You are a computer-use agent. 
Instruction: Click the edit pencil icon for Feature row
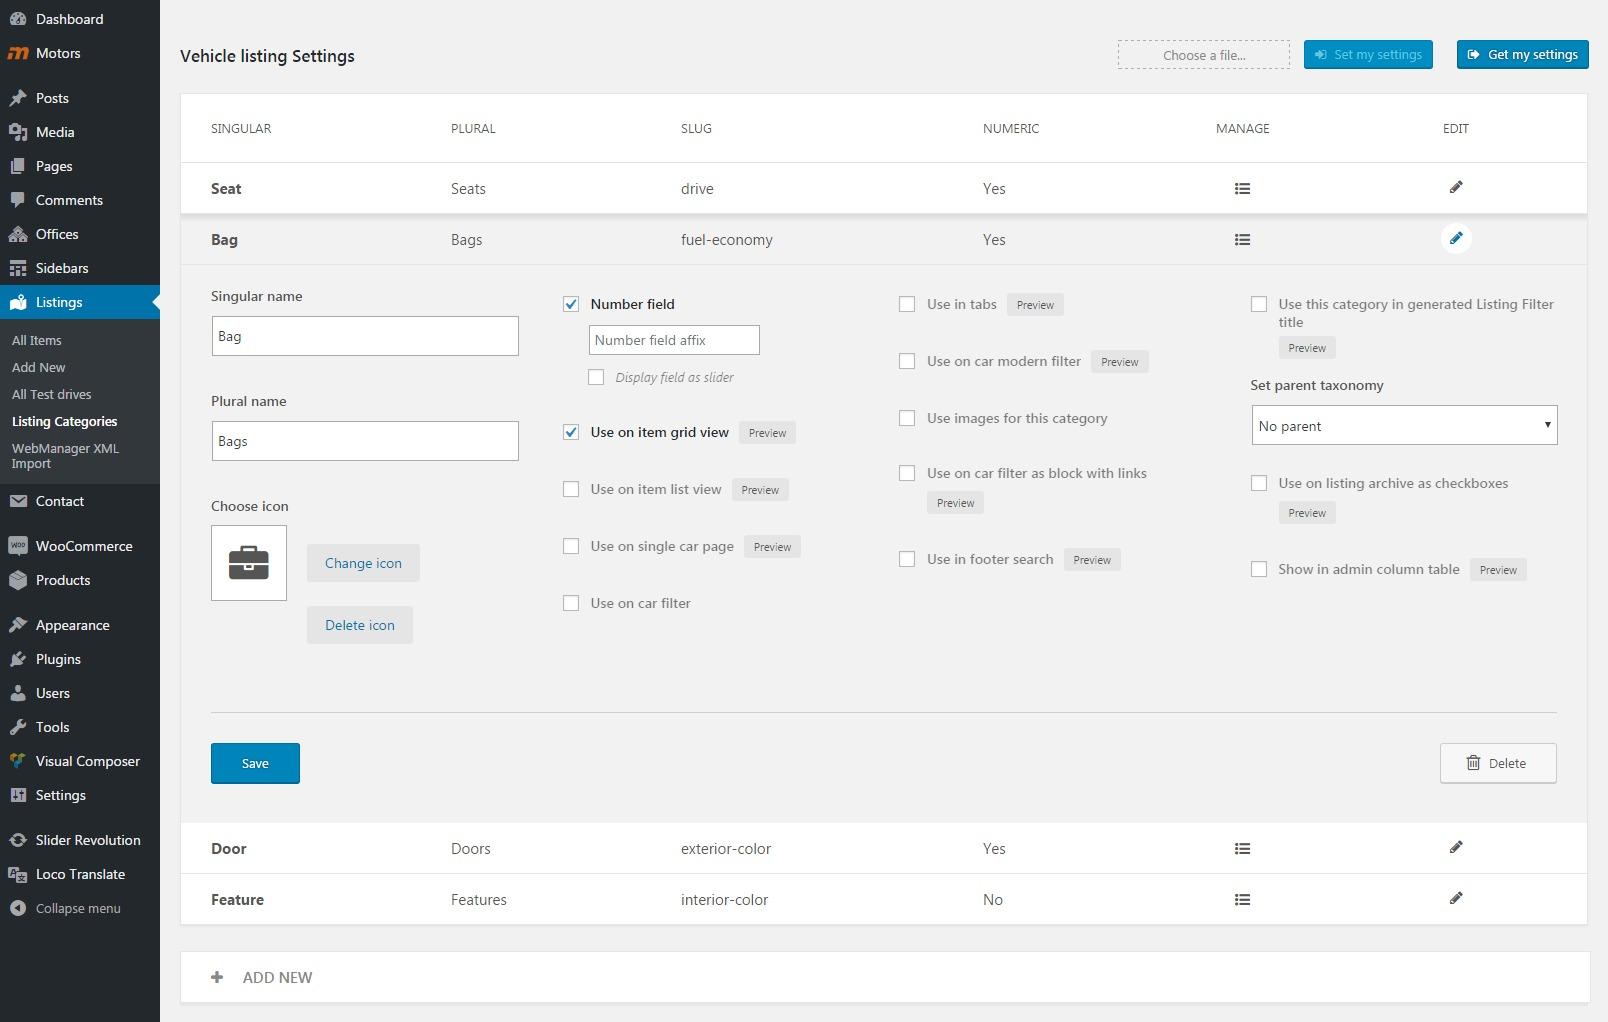(x=1456, y=899)
